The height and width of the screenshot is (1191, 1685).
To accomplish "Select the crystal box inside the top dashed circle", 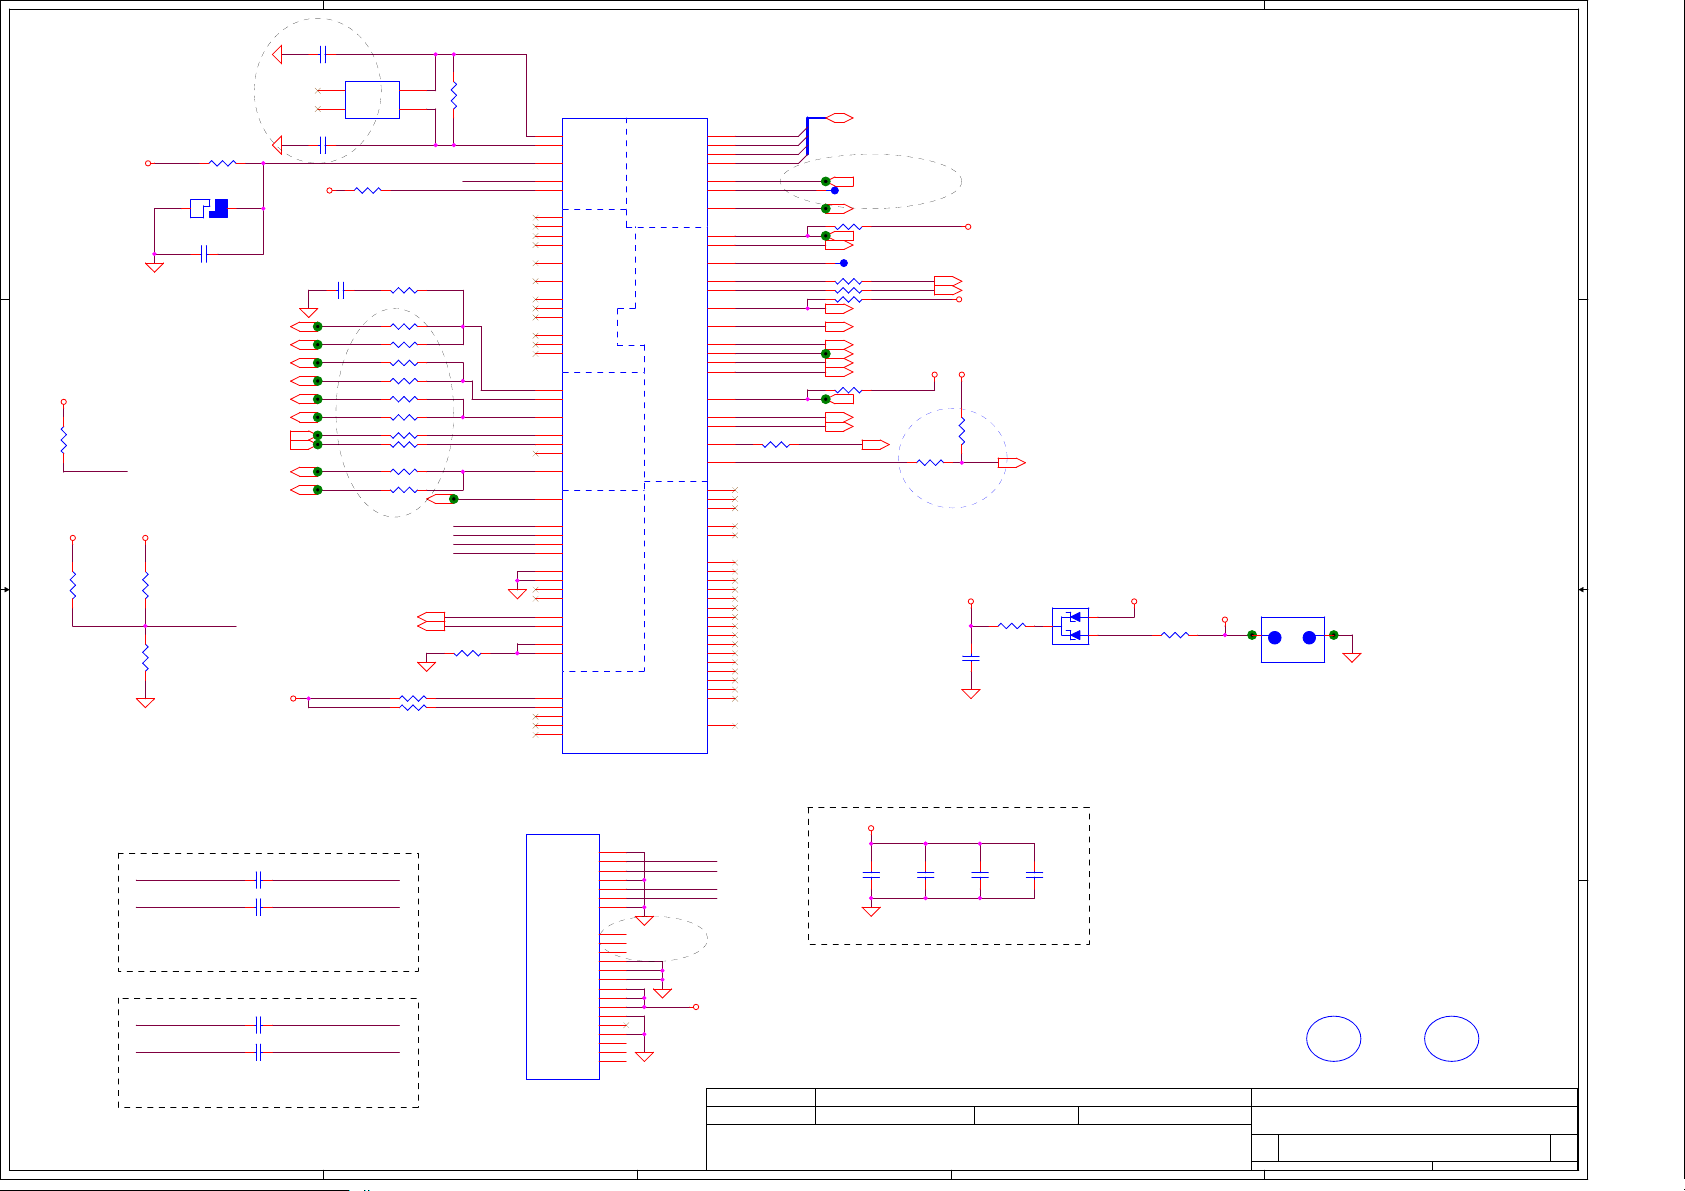I will pos(372,100).
